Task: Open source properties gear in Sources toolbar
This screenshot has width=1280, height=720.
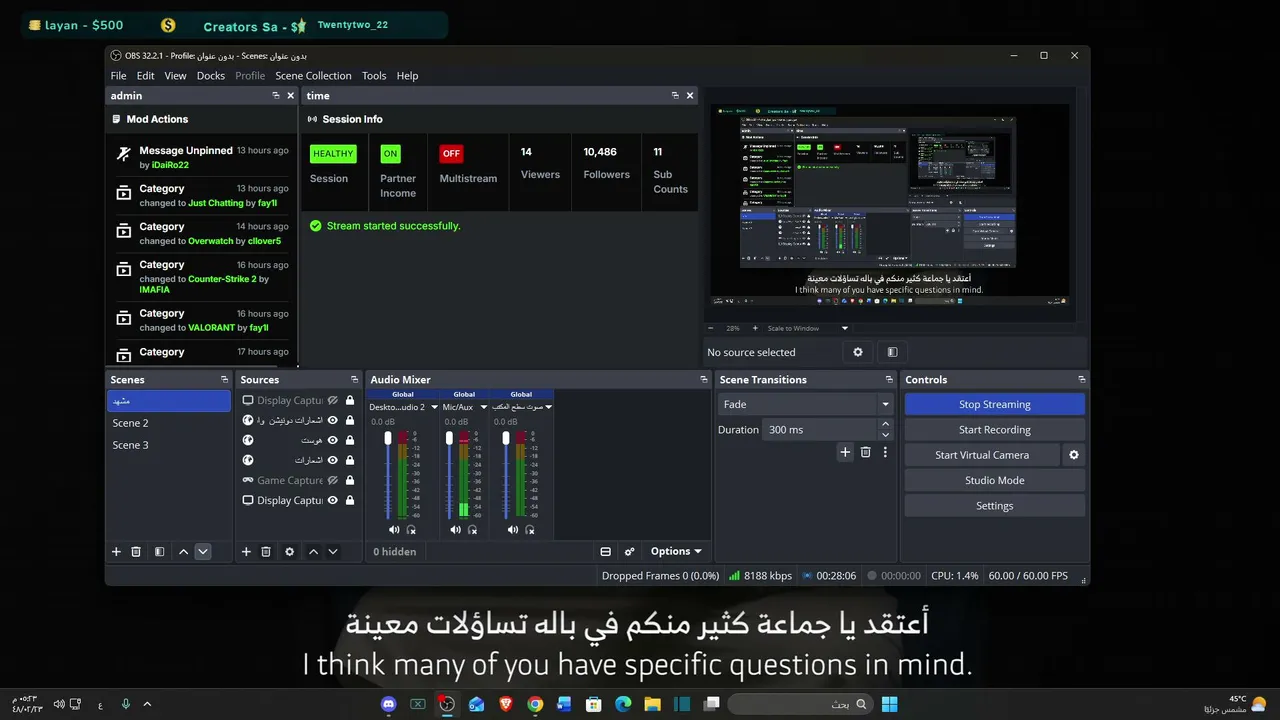Action: [290, 552]
